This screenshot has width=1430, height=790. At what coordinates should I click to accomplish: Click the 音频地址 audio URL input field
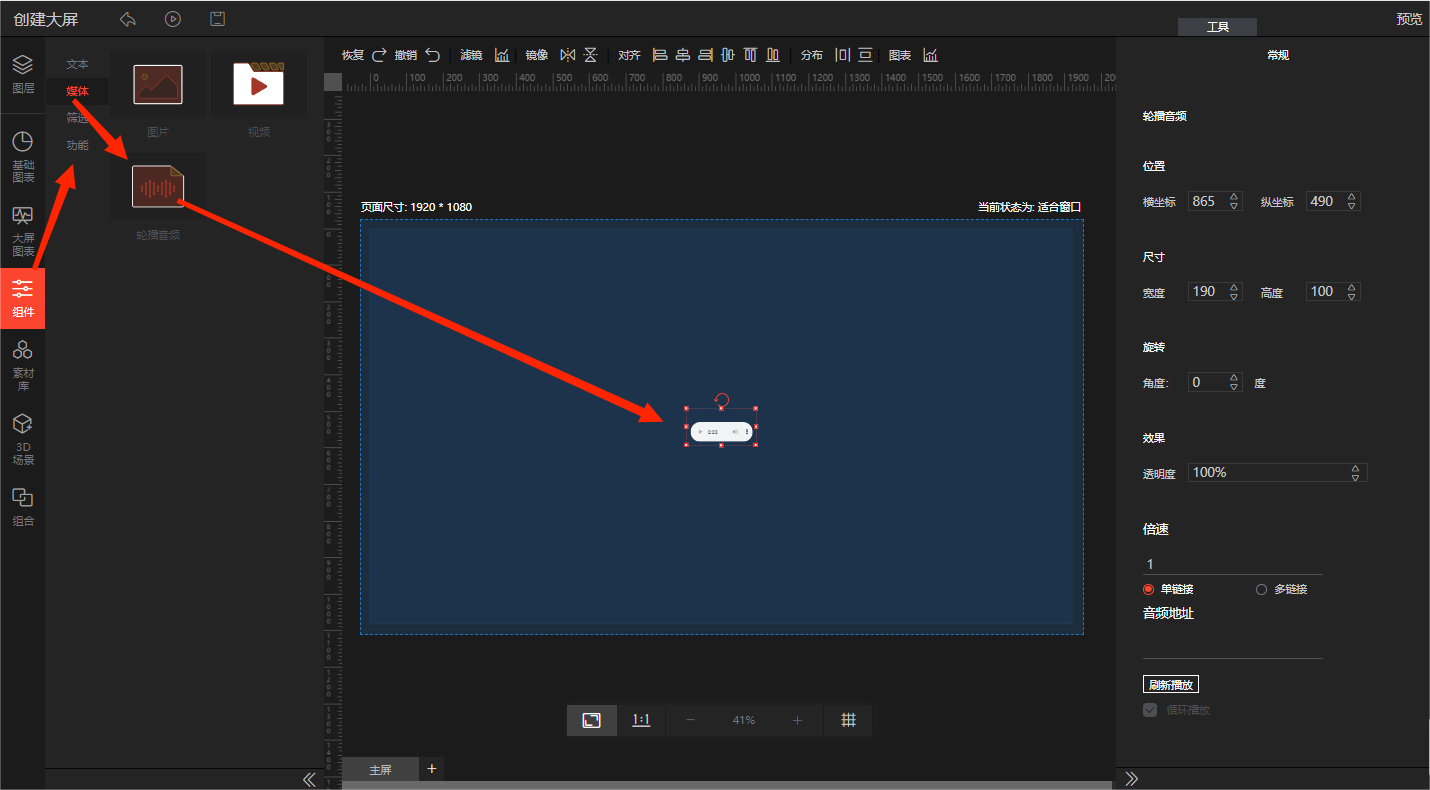[x=1232, y=646]
